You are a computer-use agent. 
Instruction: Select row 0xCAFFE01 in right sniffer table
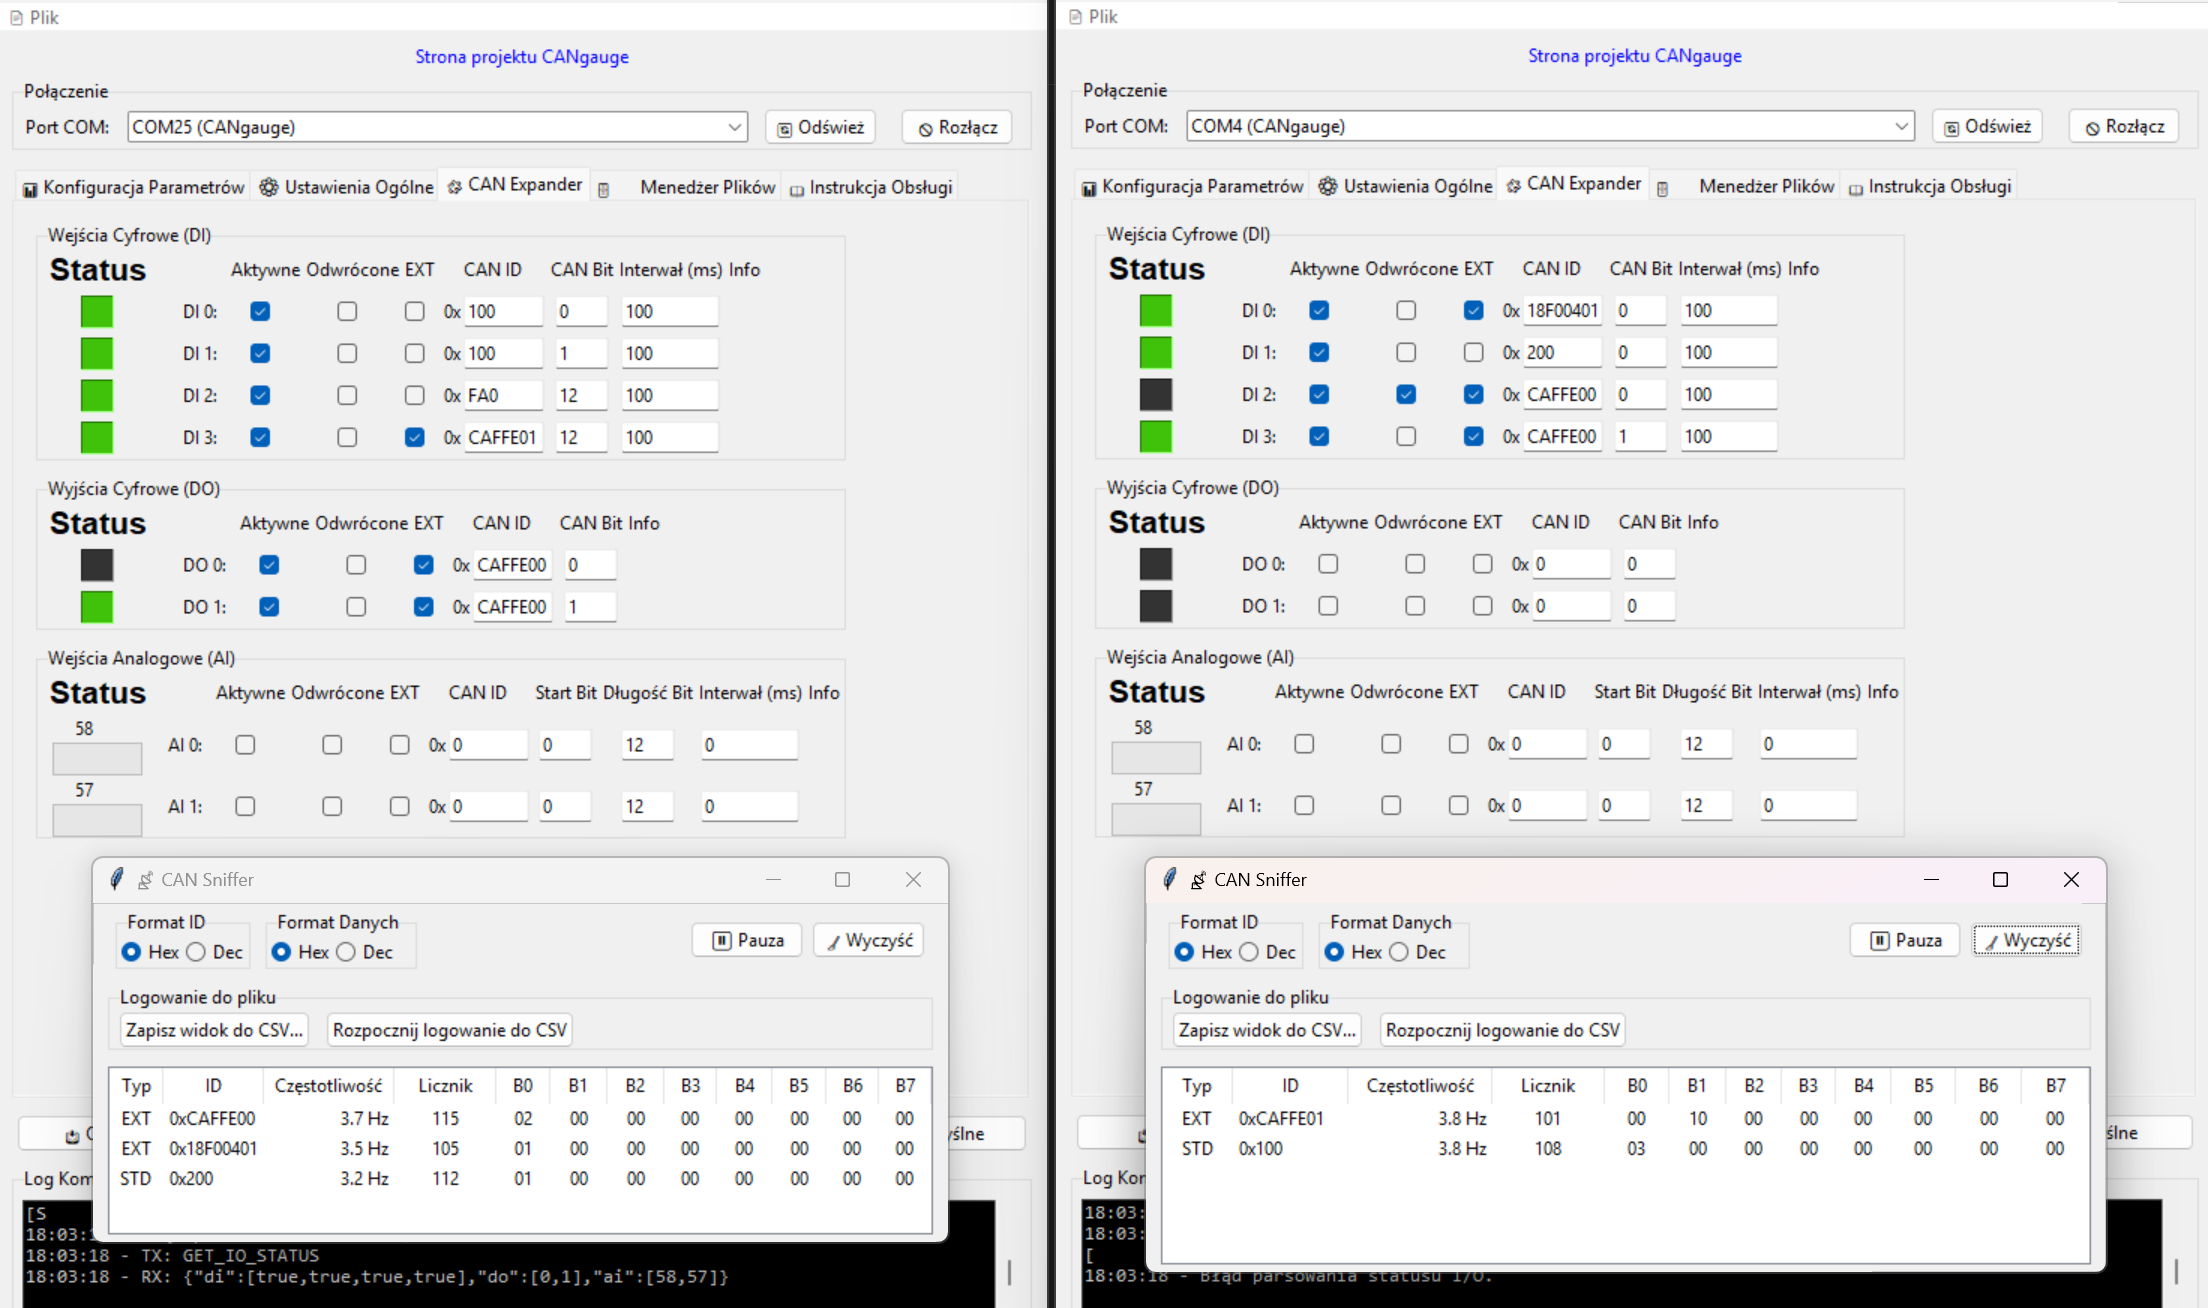(x=1625, y=1118)
